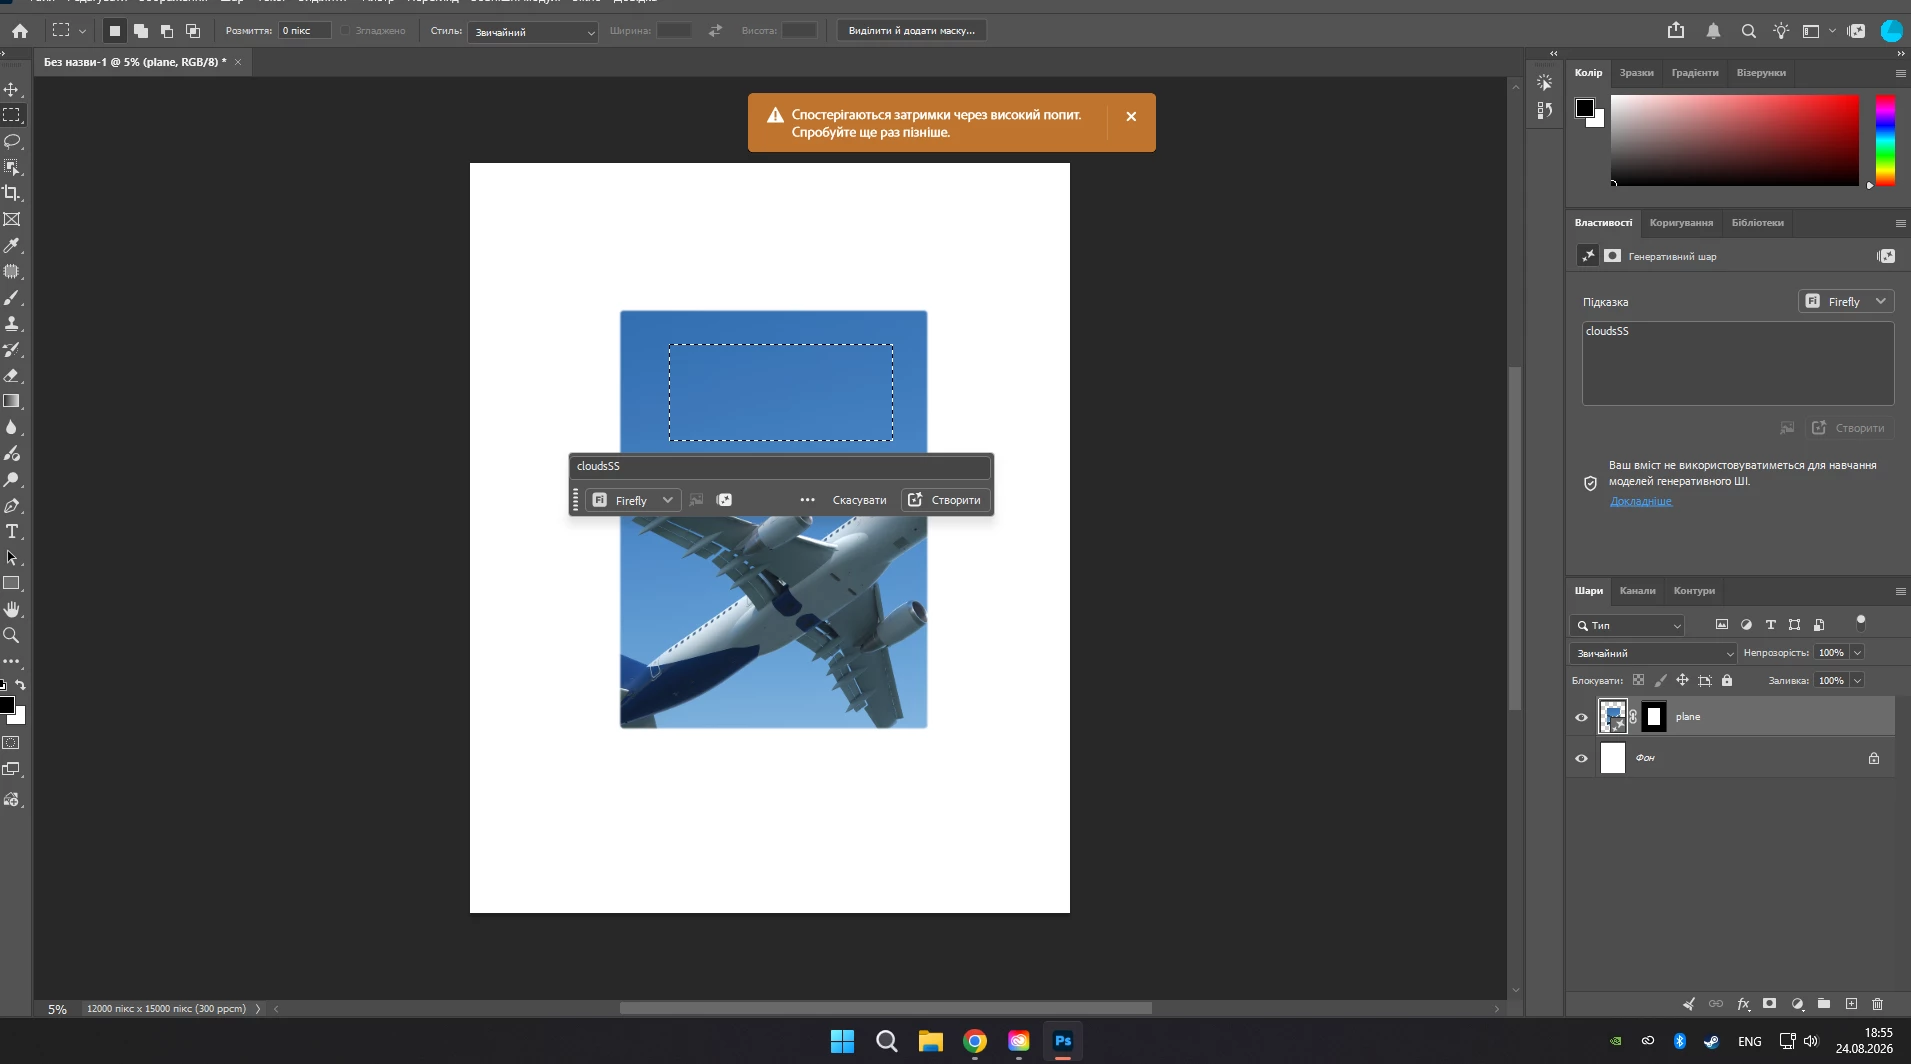
Task: Toggle lock transparent pixels
Action: 1638,680
